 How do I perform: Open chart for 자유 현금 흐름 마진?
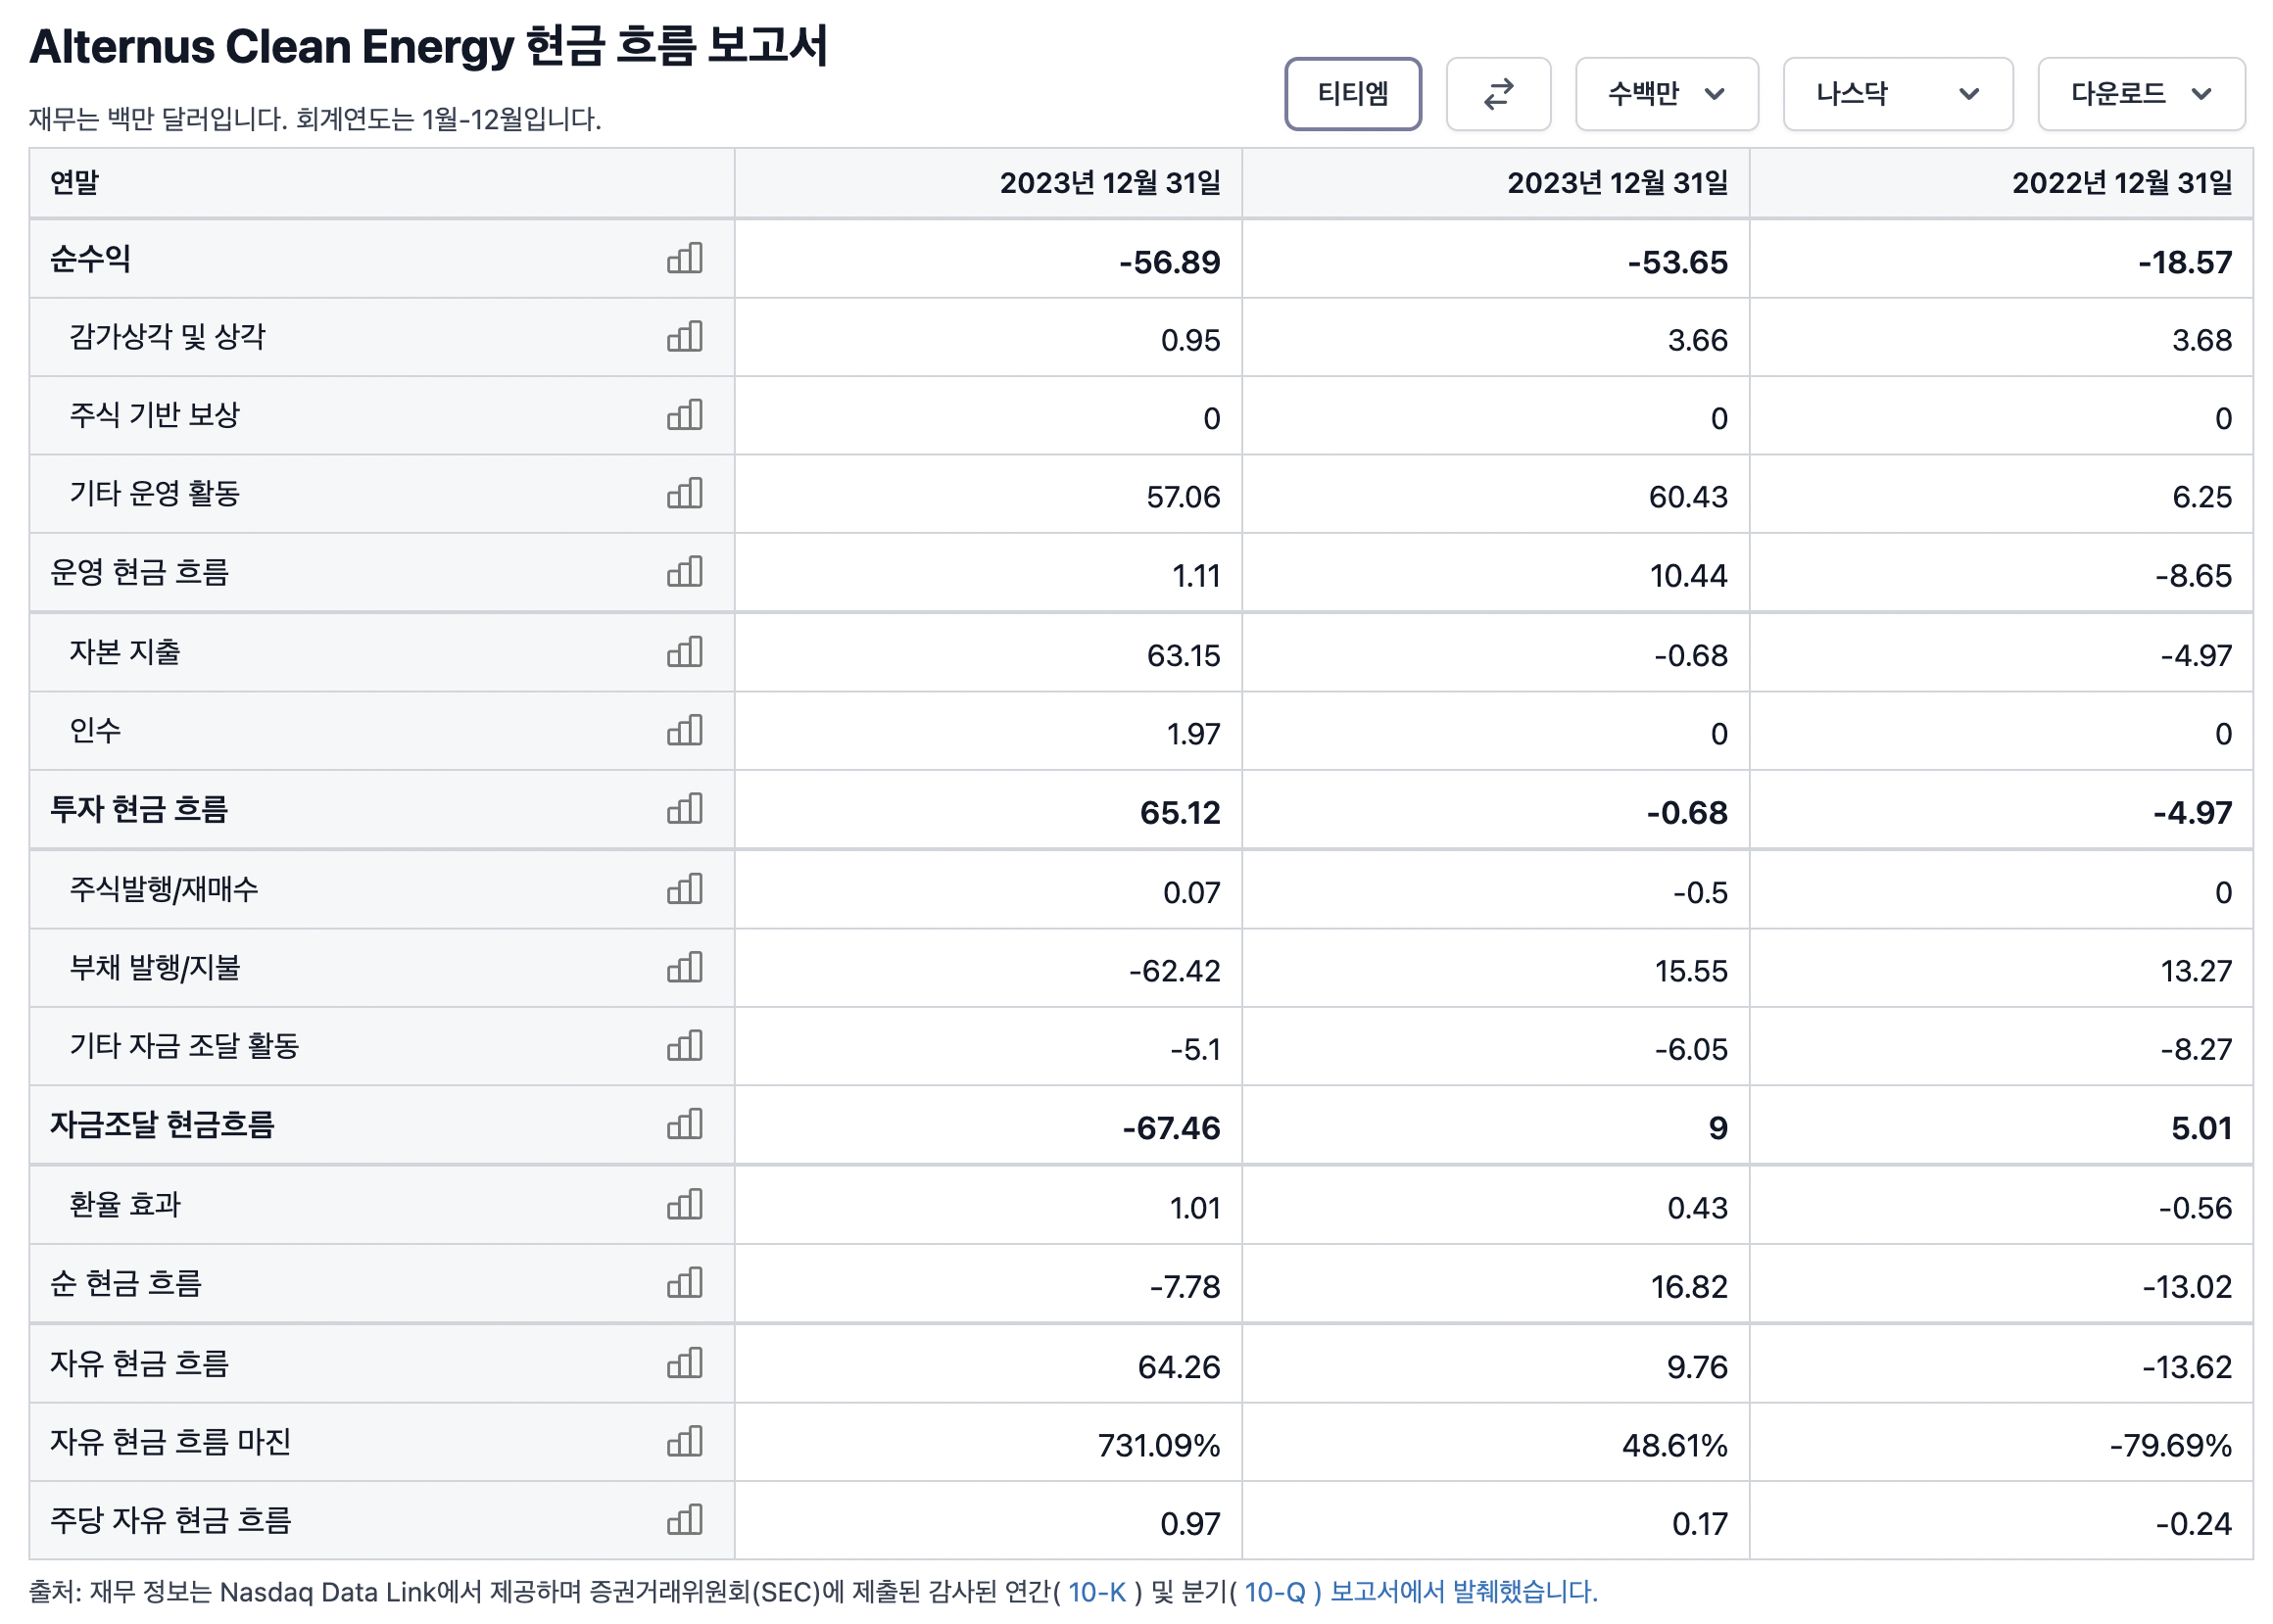coord(685,1442)
